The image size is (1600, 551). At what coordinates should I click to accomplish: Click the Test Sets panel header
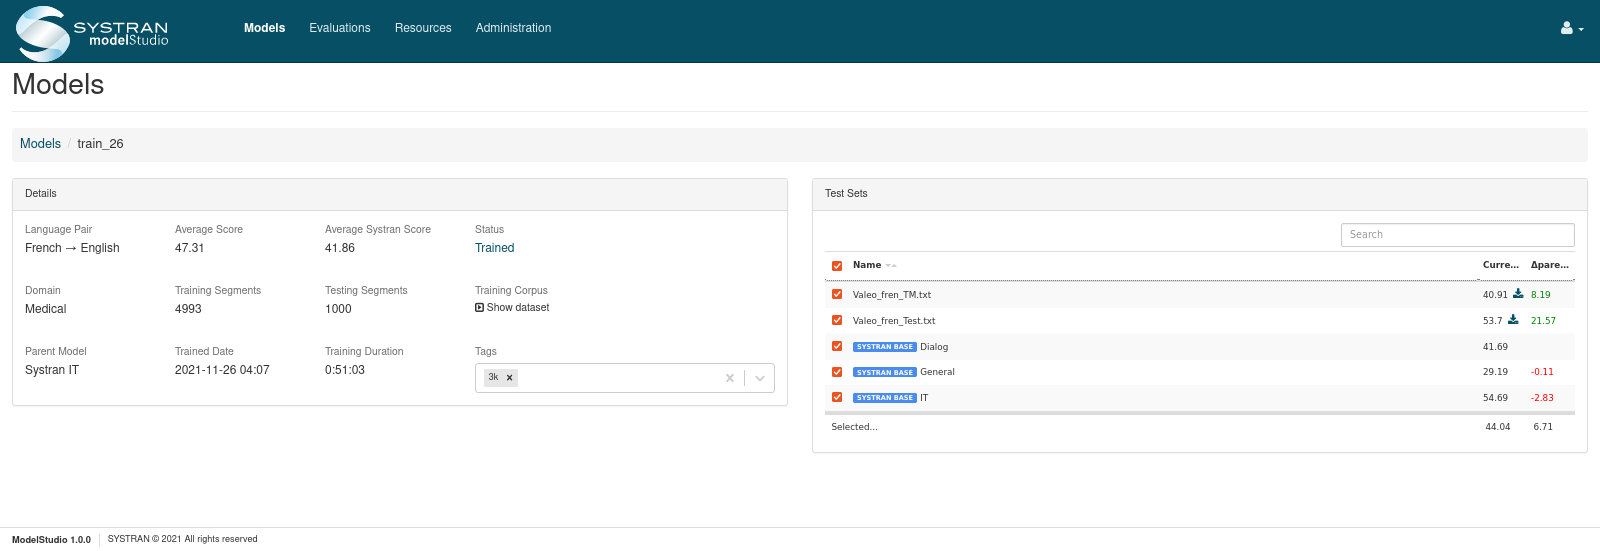point(1200,194)
